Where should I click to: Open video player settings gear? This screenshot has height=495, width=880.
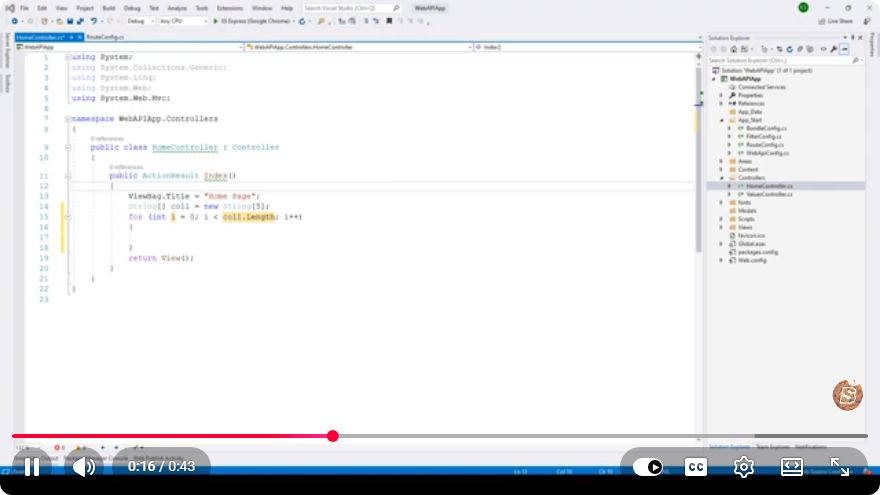(x=744, y=467)
